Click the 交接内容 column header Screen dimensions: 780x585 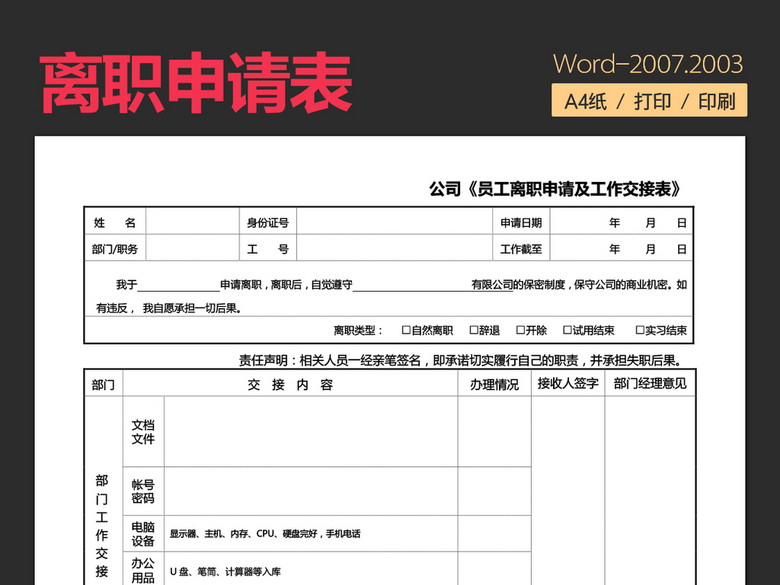tap(290, 384)
